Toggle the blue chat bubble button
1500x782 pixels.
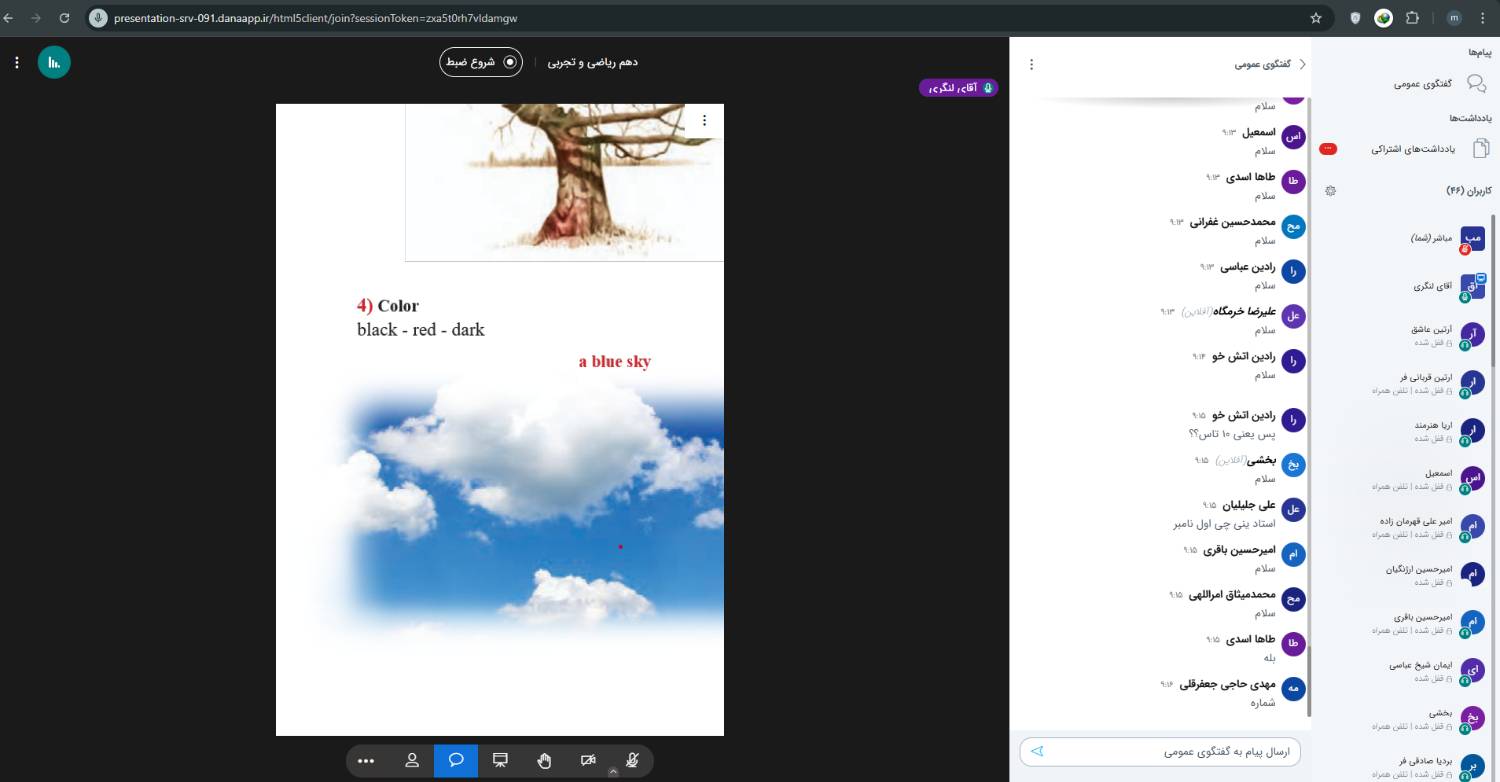click(456, 761)
